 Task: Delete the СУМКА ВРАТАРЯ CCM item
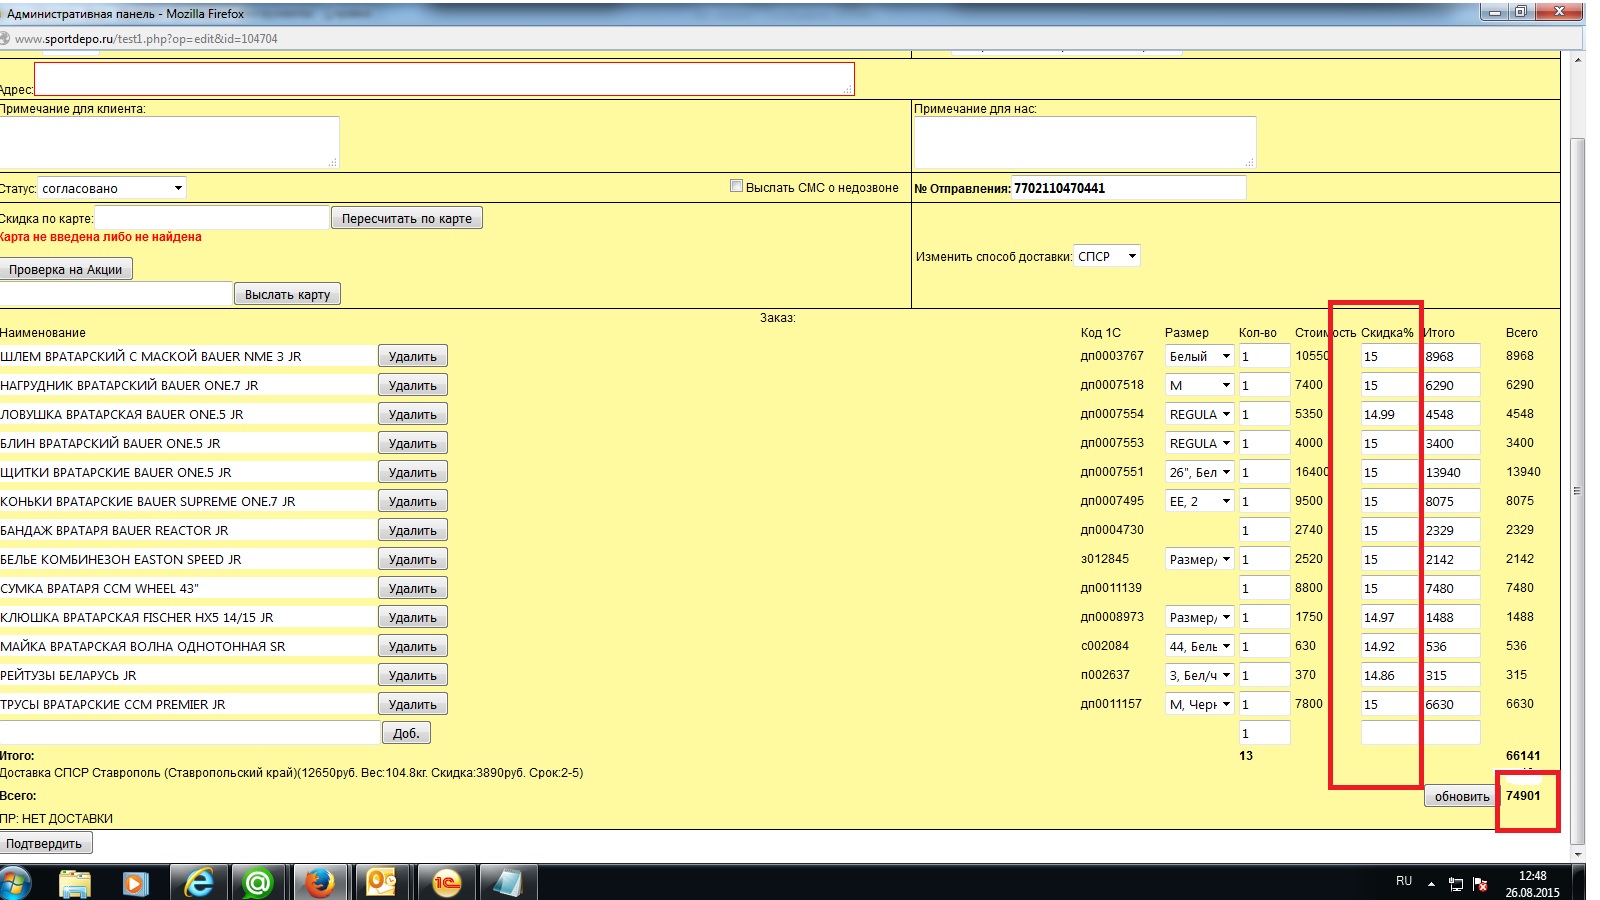click(x=412, y=588)
